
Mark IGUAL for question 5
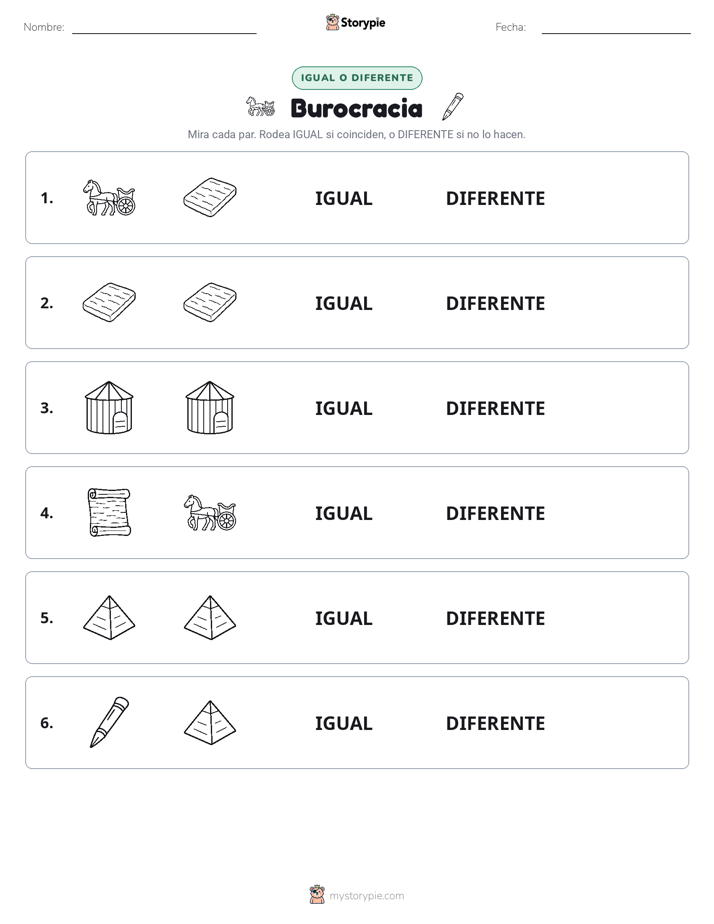click(343, 618)
